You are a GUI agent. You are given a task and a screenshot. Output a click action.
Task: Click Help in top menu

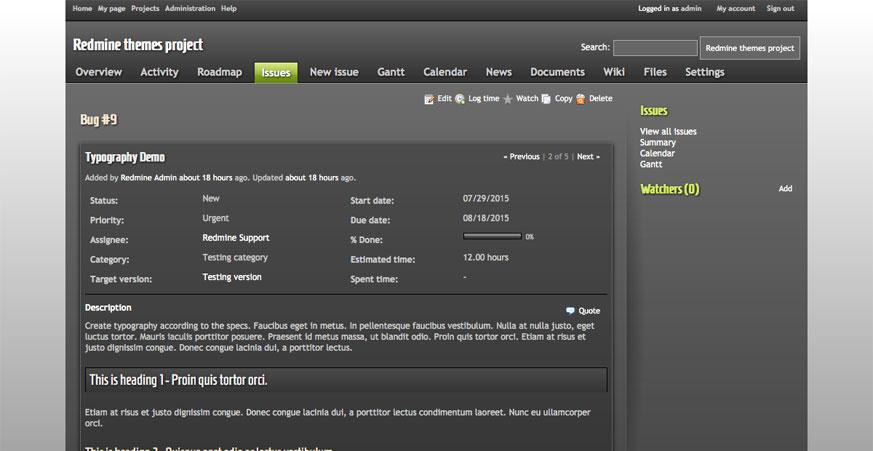tap(229, 9)
